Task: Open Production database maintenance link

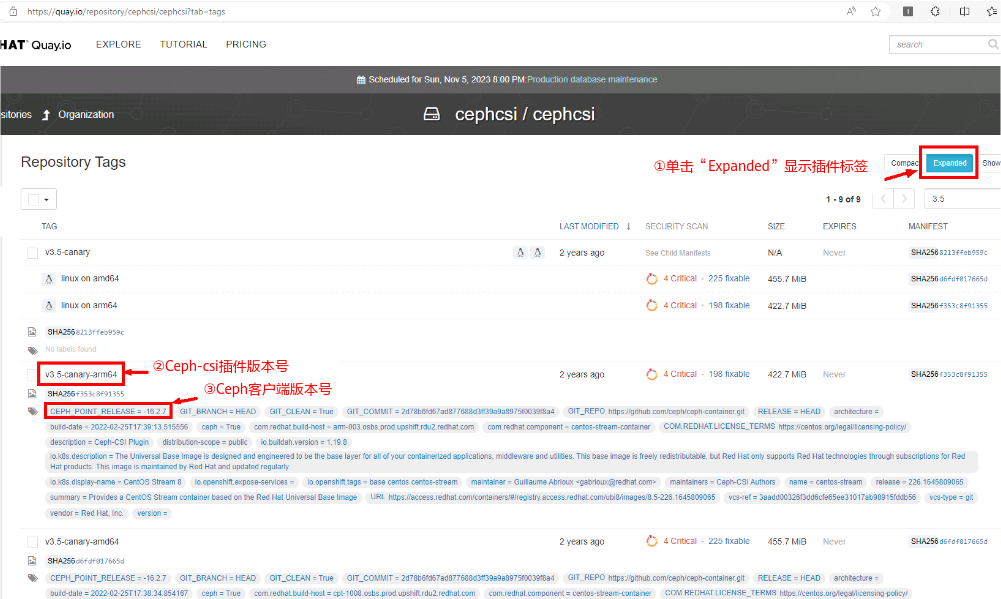Action: click(x=592, y=80)
